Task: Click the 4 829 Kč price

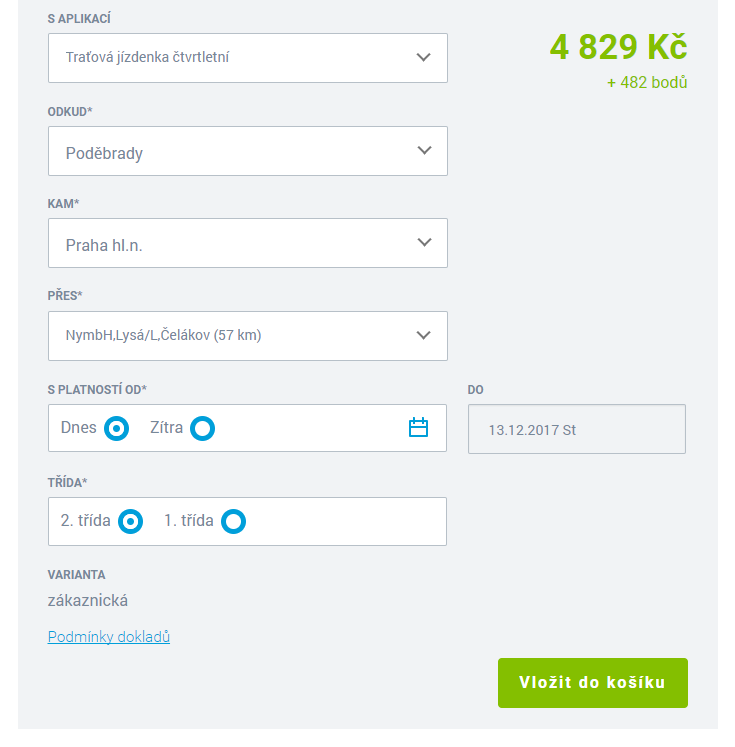Action: coord(618,47)
